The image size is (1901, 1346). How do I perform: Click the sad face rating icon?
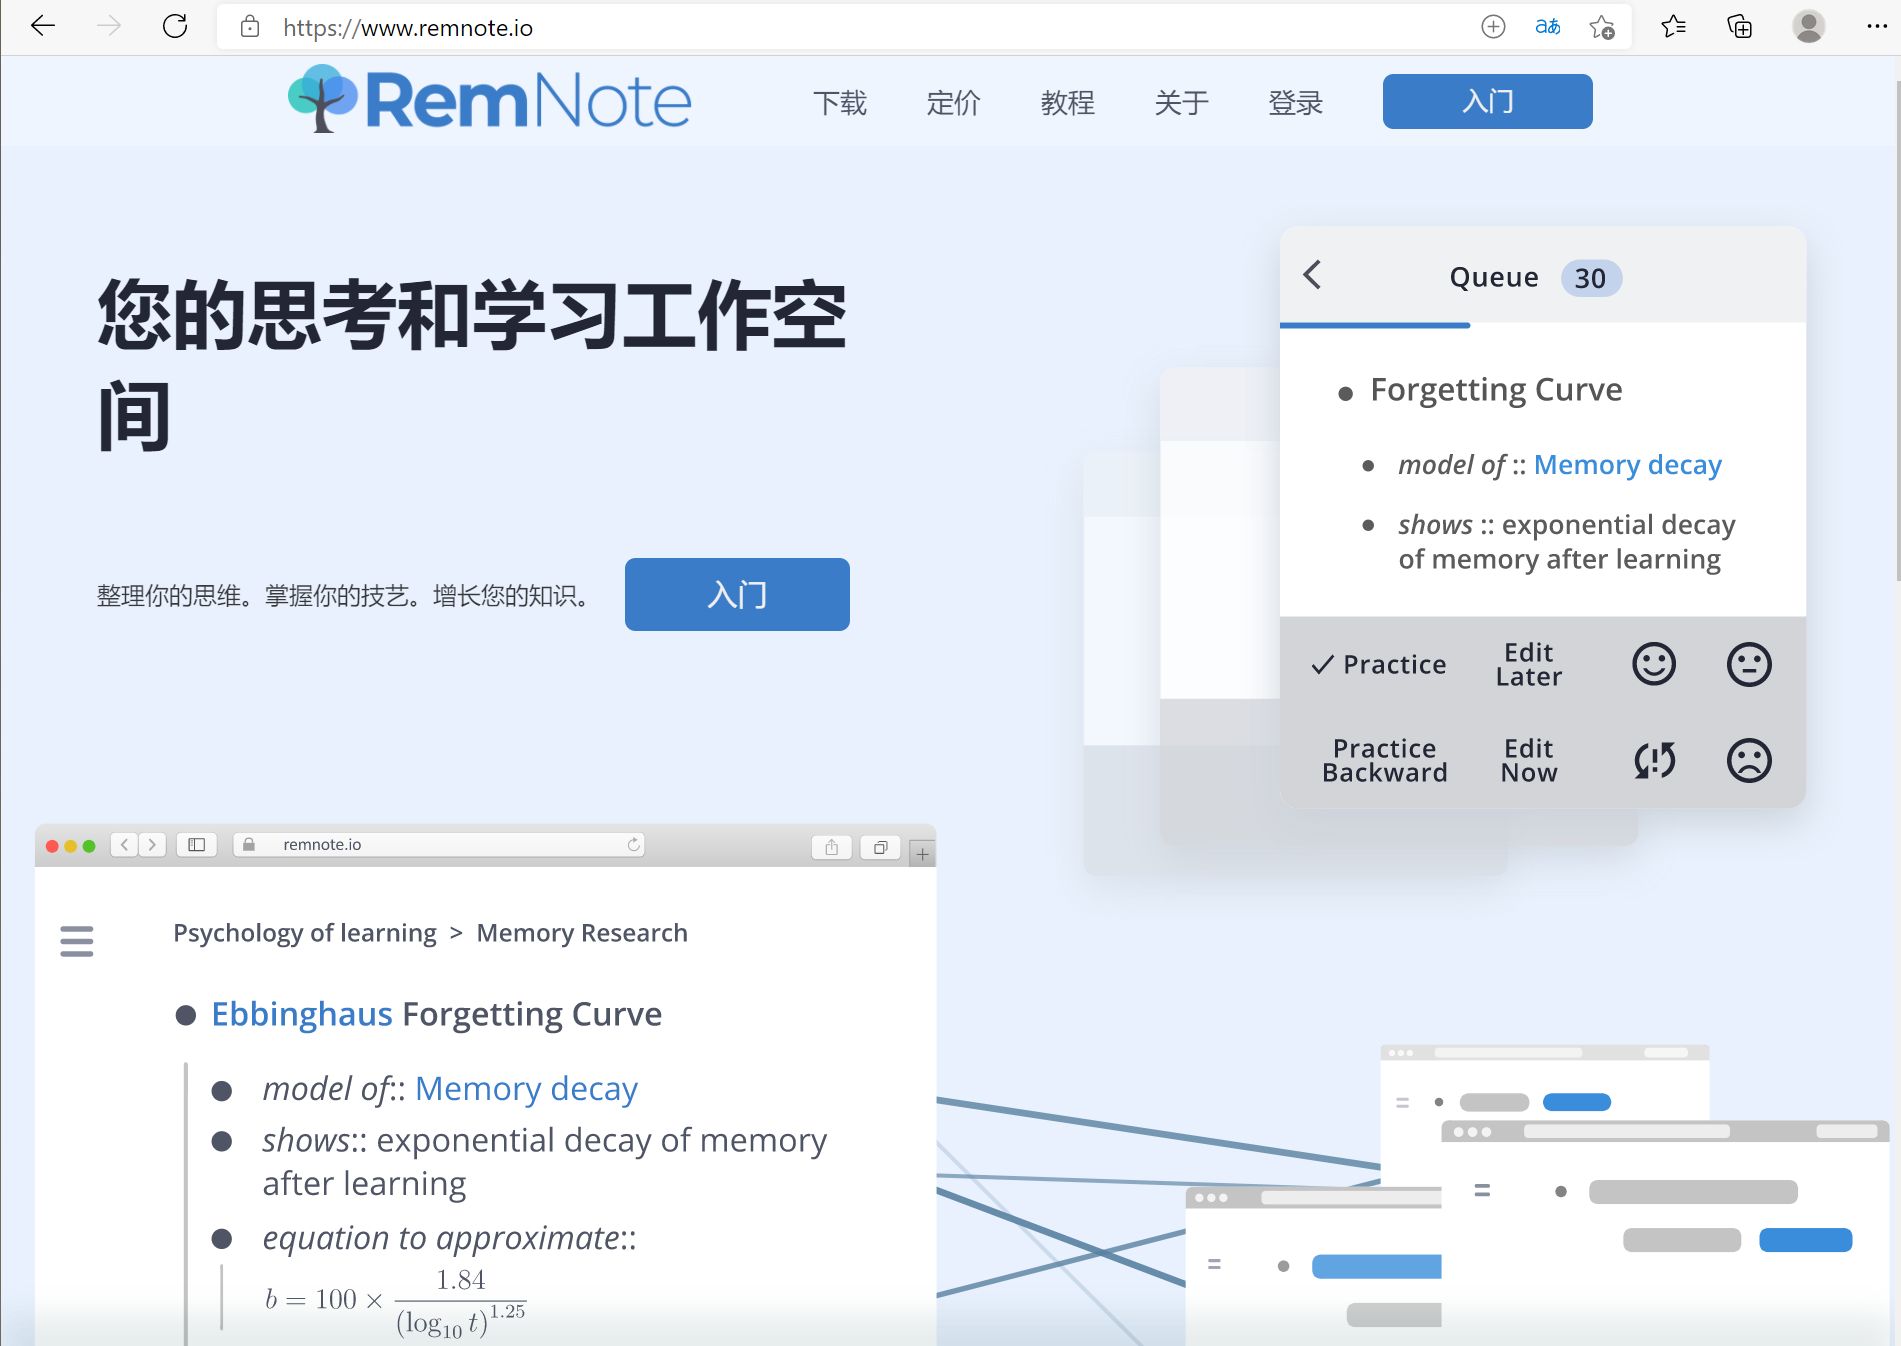[1748, 760]
